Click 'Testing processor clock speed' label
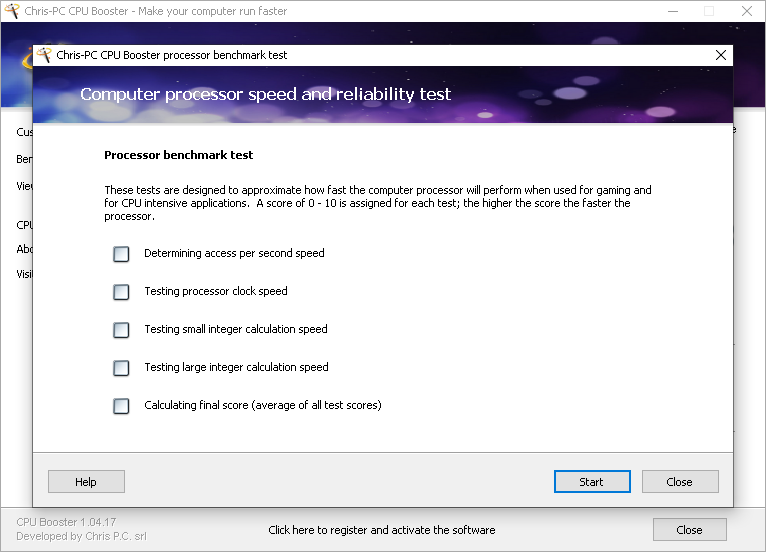Screen dimensions: 766x552 point(215,292)
